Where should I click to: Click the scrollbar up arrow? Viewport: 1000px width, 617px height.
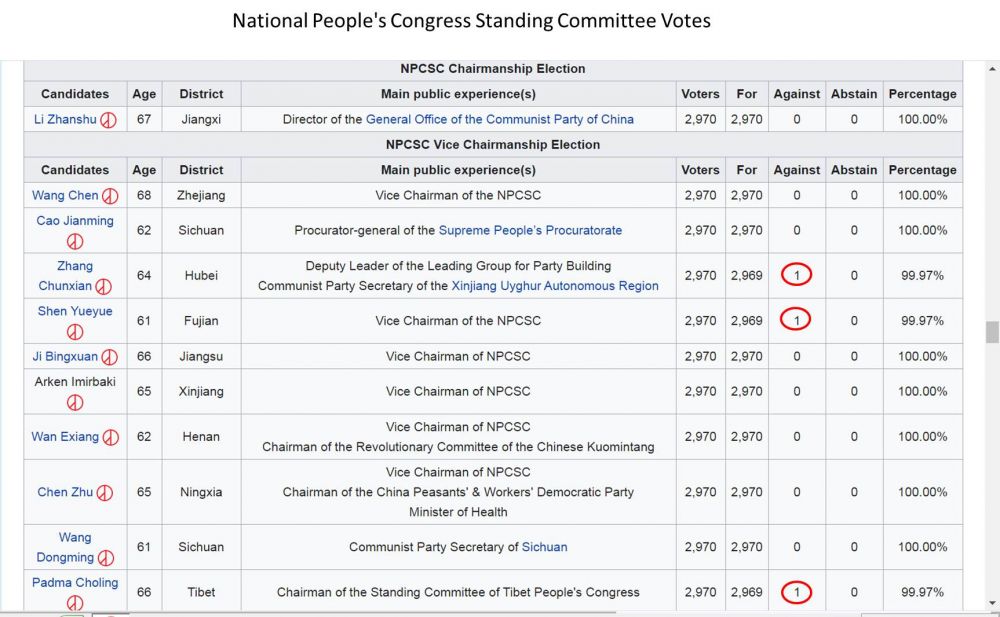click(x=992, y=69)
